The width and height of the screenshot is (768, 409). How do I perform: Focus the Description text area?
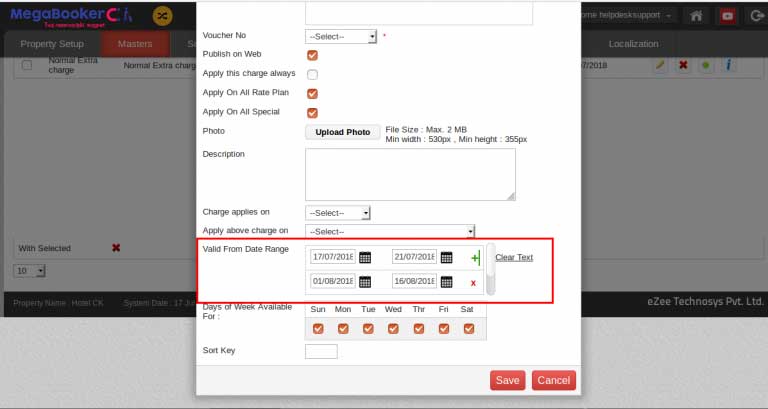[410, 174]
